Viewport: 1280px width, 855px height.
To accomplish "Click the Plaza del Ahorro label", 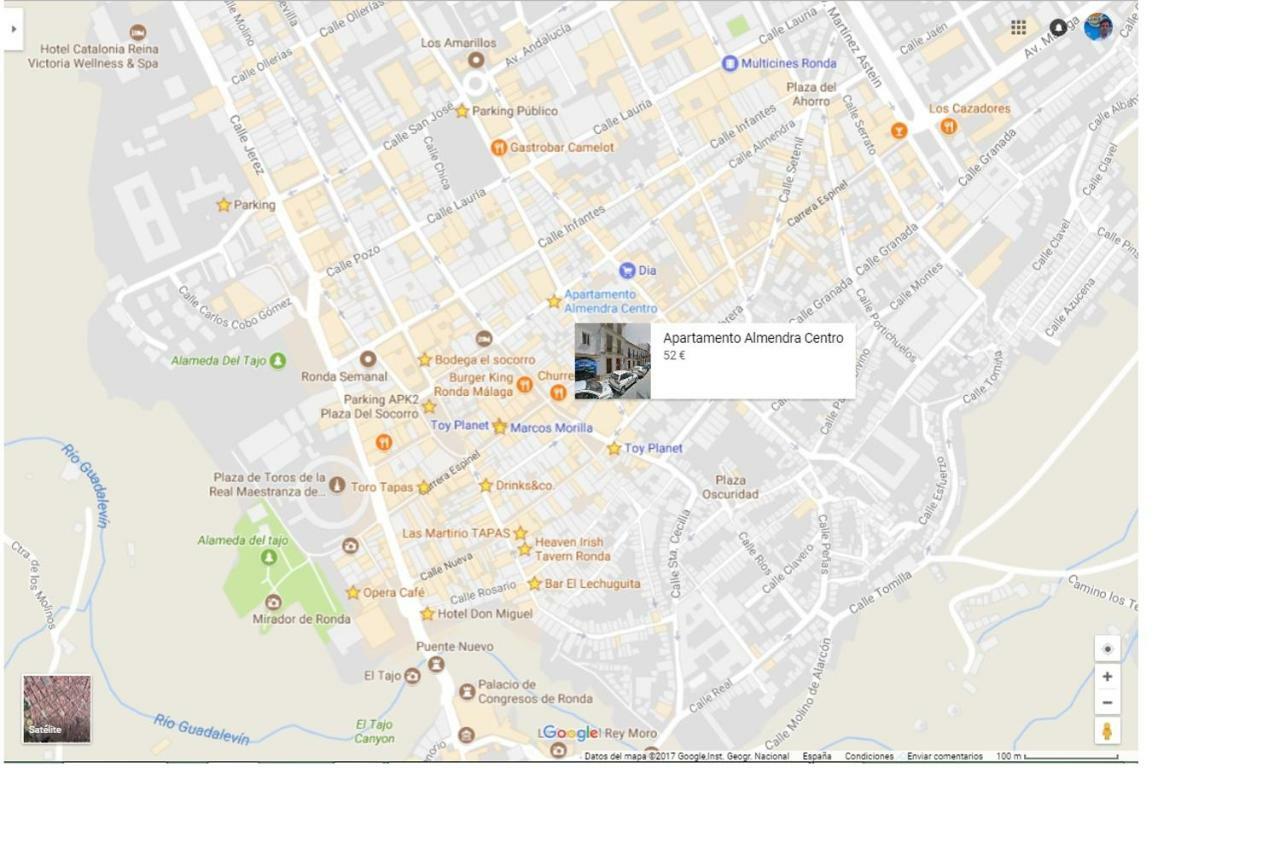I will click(811, 94).
